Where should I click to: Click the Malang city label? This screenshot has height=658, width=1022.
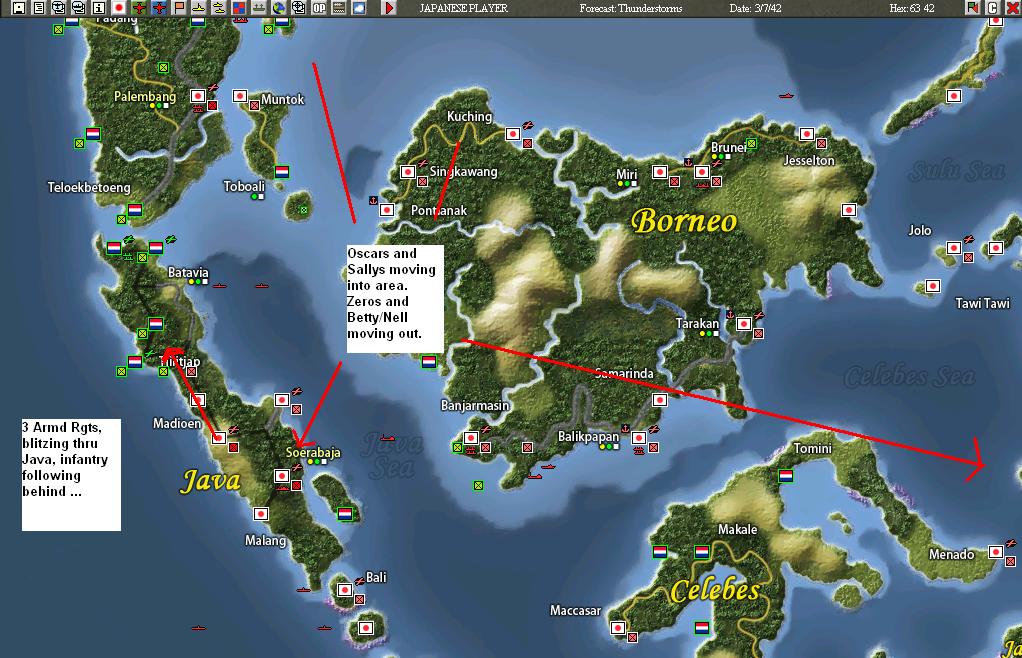[x=265, y=540]
